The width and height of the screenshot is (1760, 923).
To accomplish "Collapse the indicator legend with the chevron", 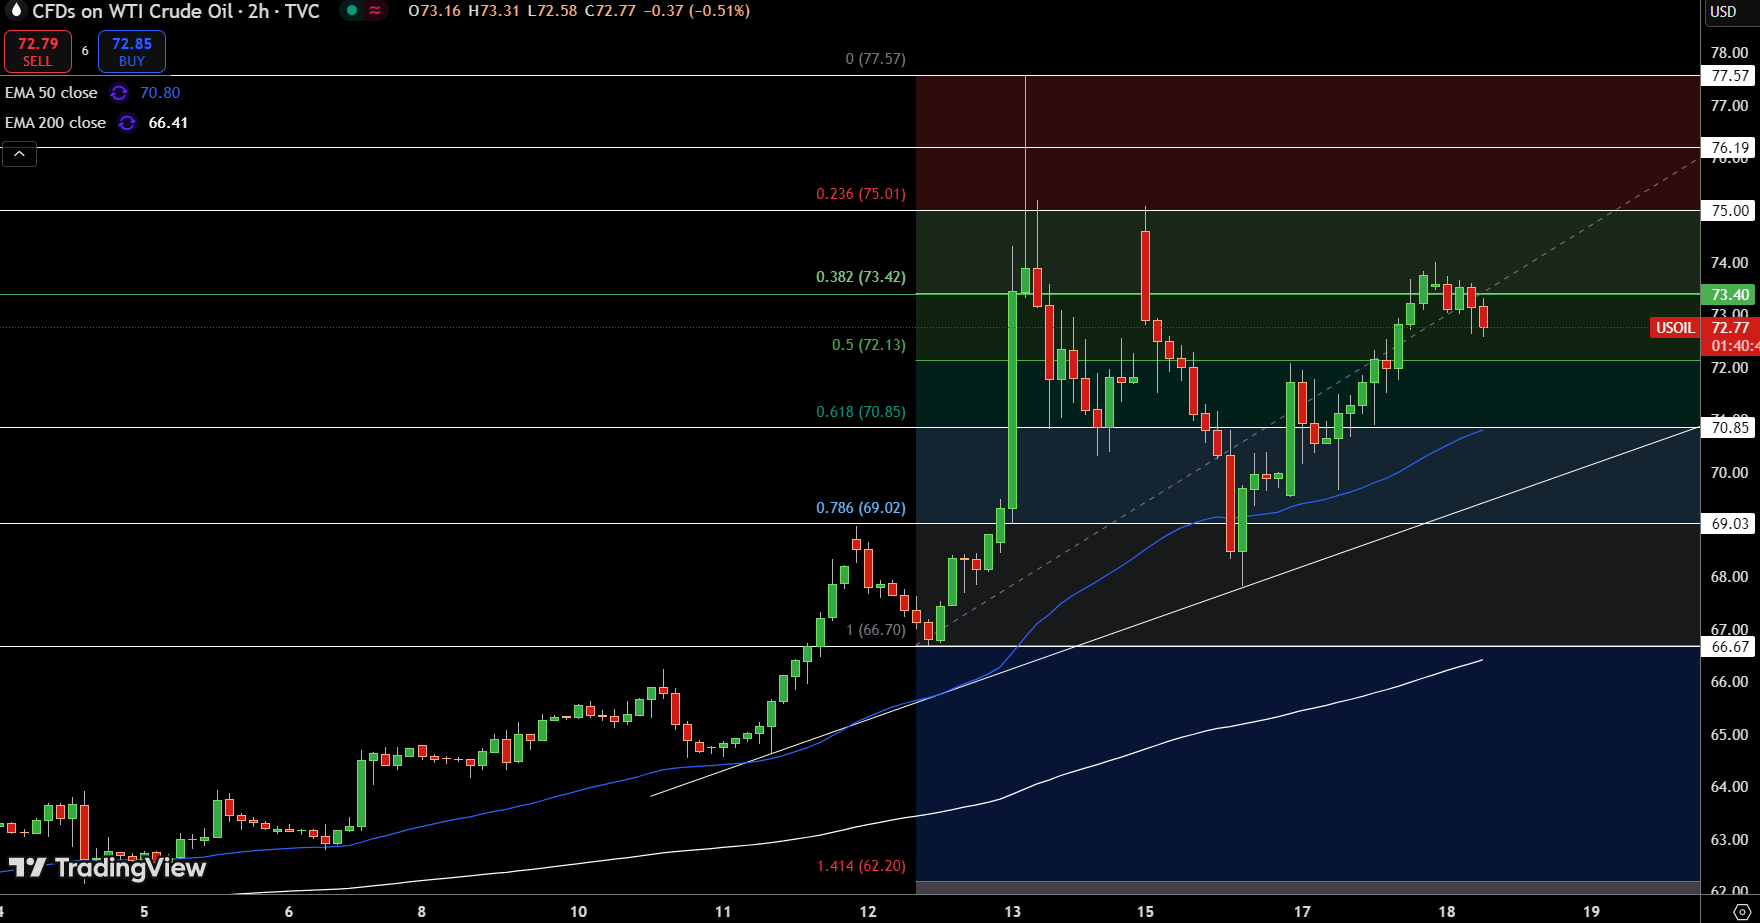I will 20,154.
